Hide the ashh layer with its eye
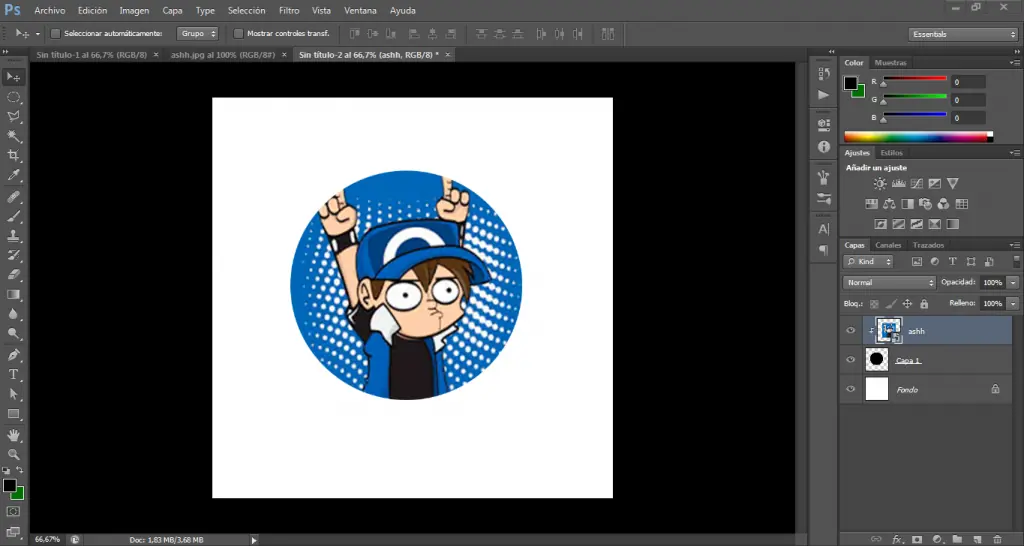The width and height of the screenshot is (1024, 546). tap(850, 330)
